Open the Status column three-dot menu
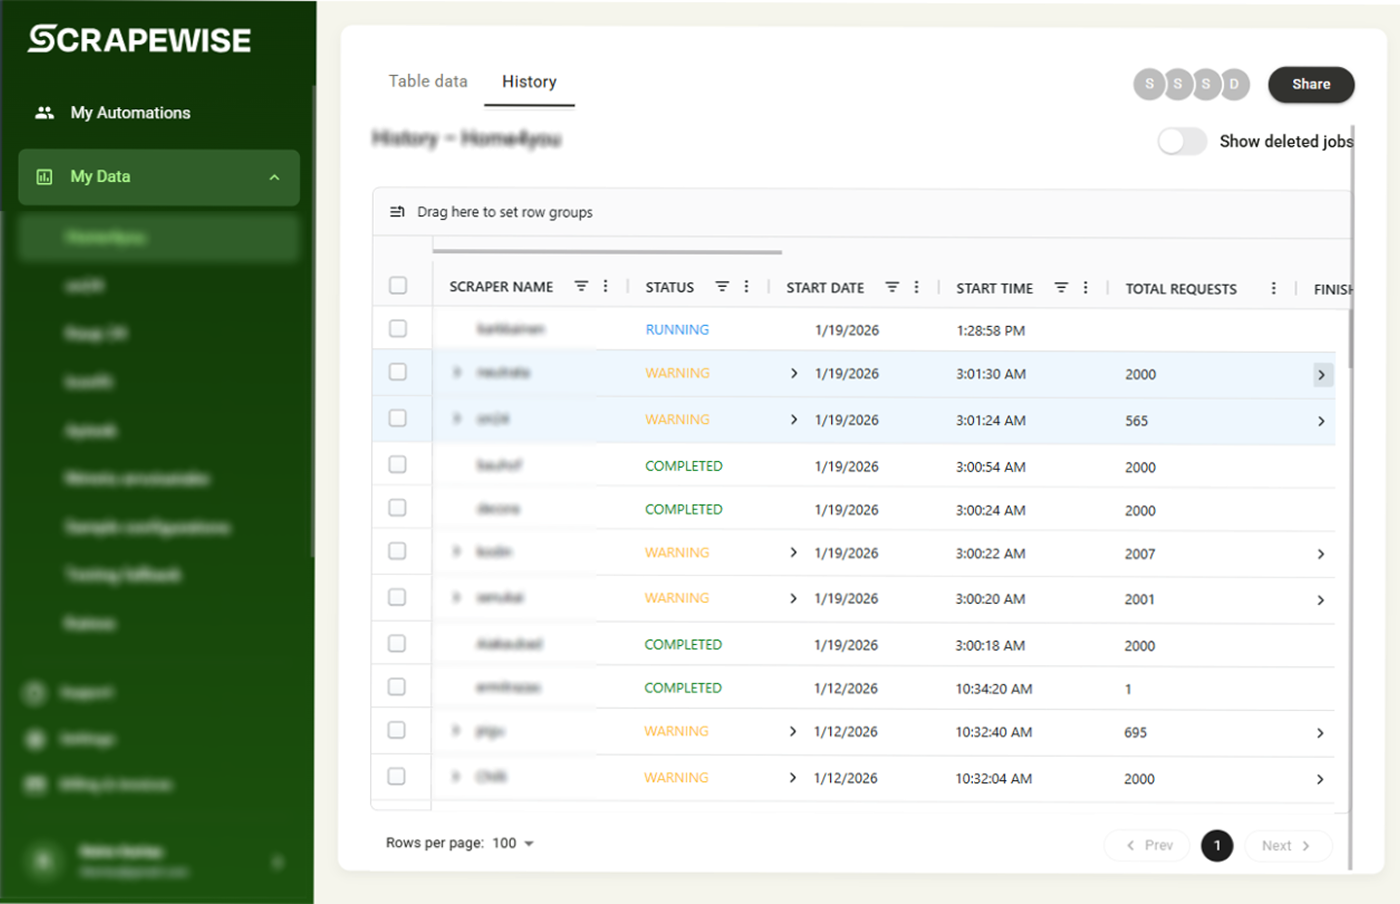Image resolution: width=1400 pixels, height=904 pixels. 746,286
